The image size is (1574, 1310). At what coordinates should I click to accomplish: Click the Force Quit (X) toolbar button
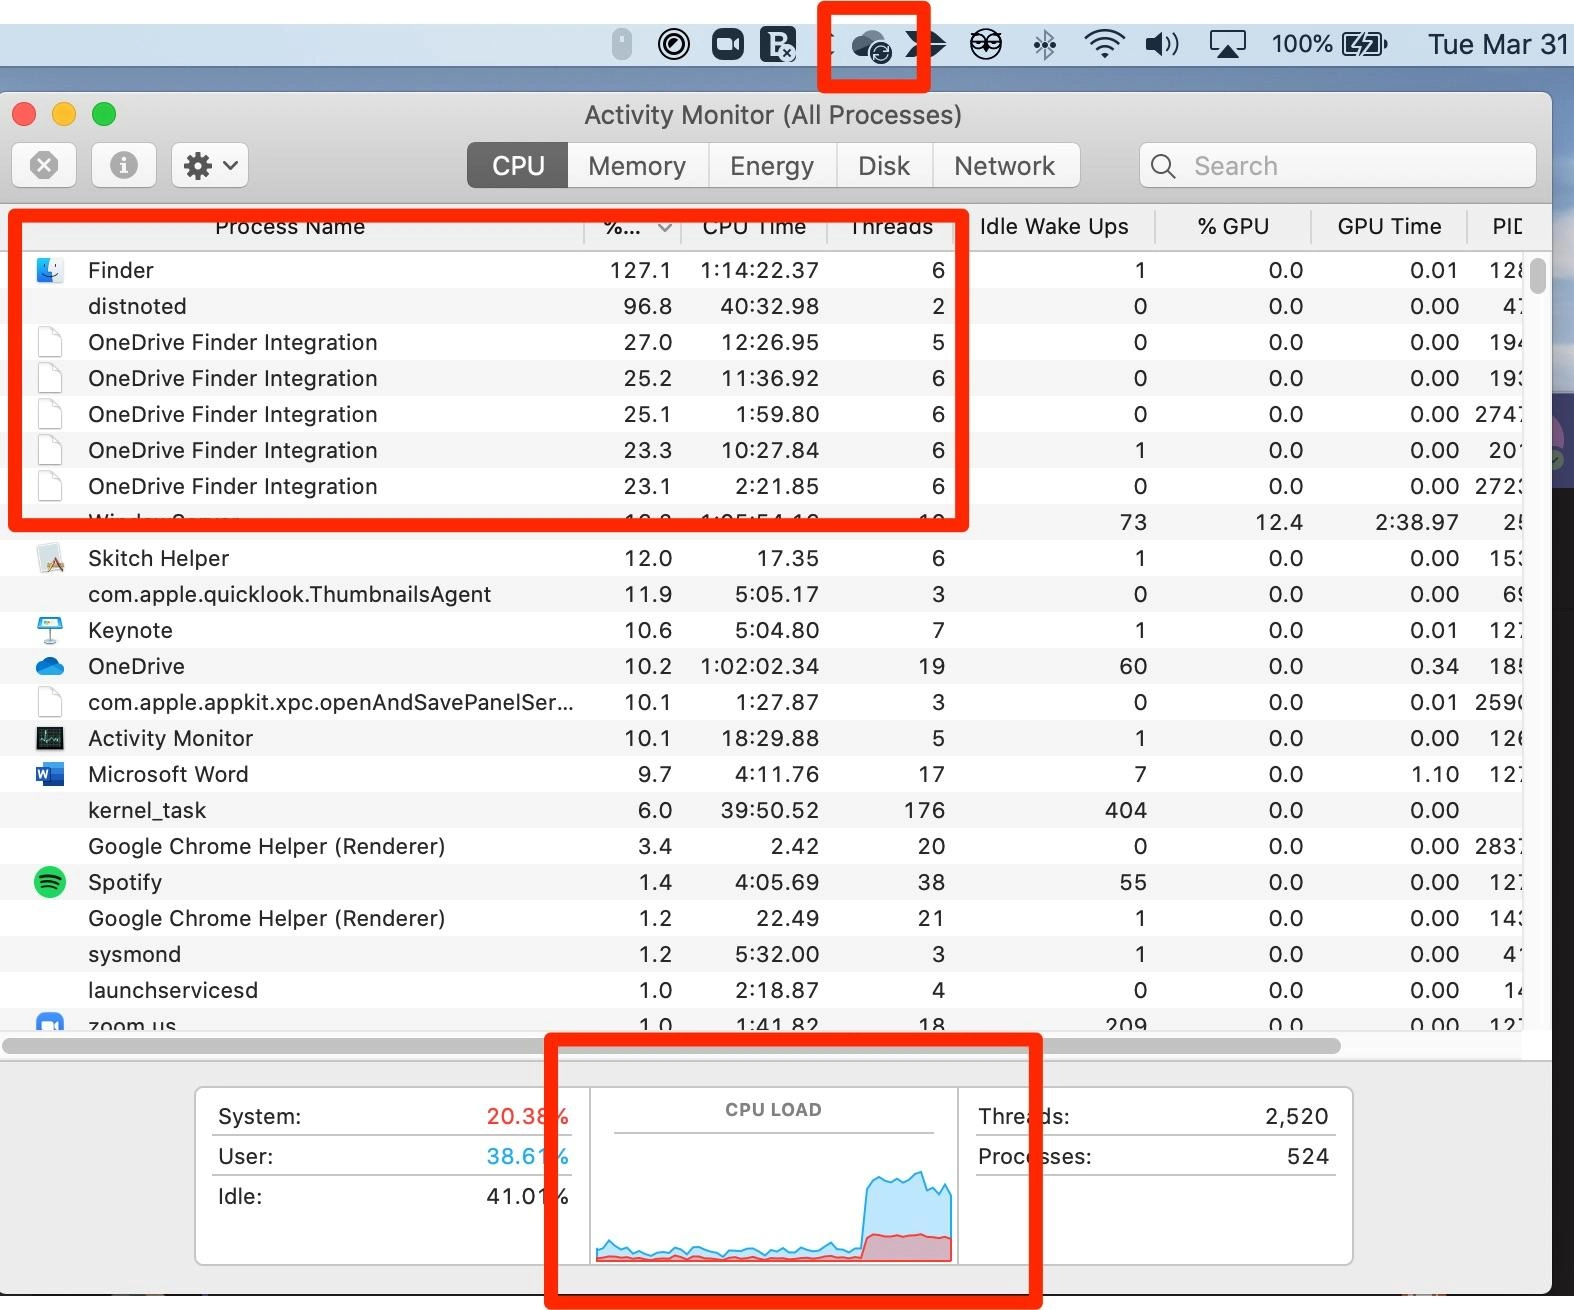pos(44,165)
